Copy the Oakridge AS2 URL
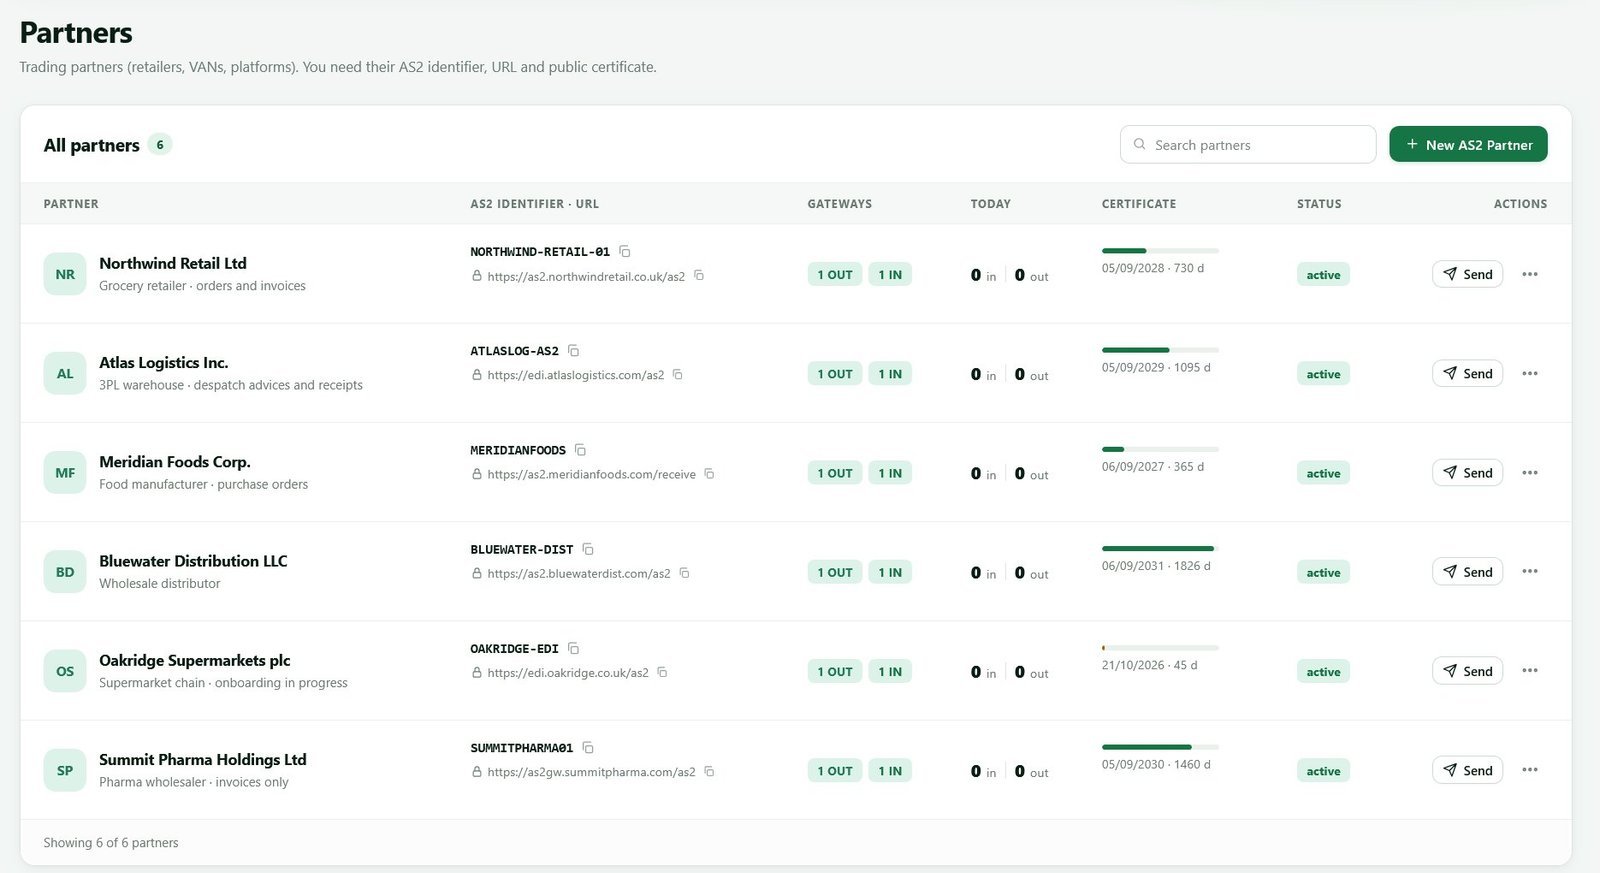 point(662,672)
